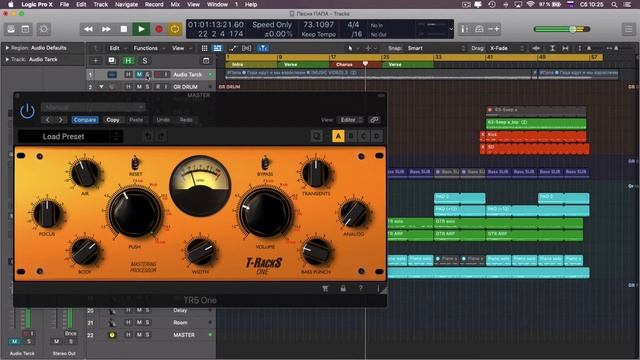Toggle the Count-in button
The height and width of the screenshot is (360, 640).
tap(493, 29)
